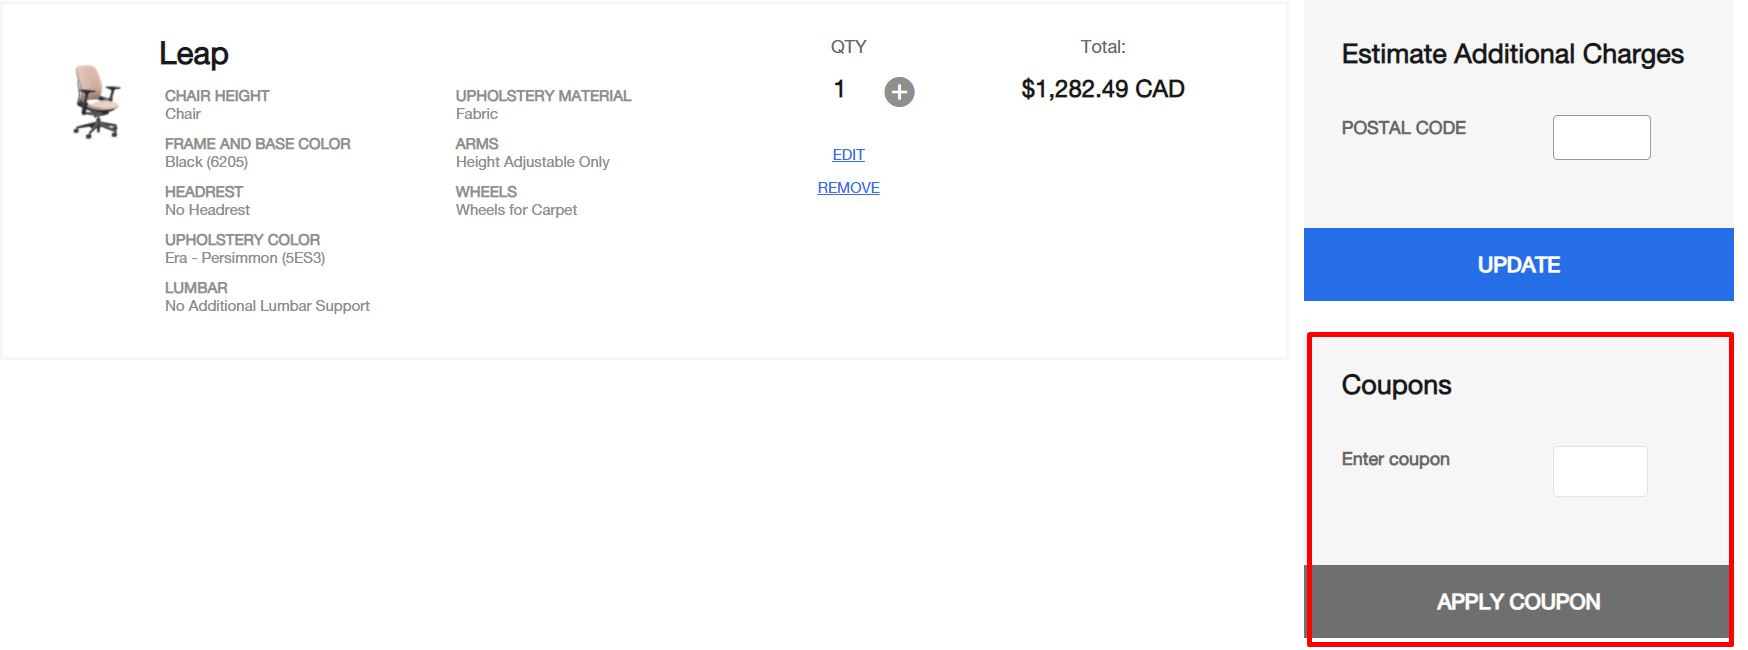Click the EDIT link for Leap
1748x650 pixels.
pos(848,155)
